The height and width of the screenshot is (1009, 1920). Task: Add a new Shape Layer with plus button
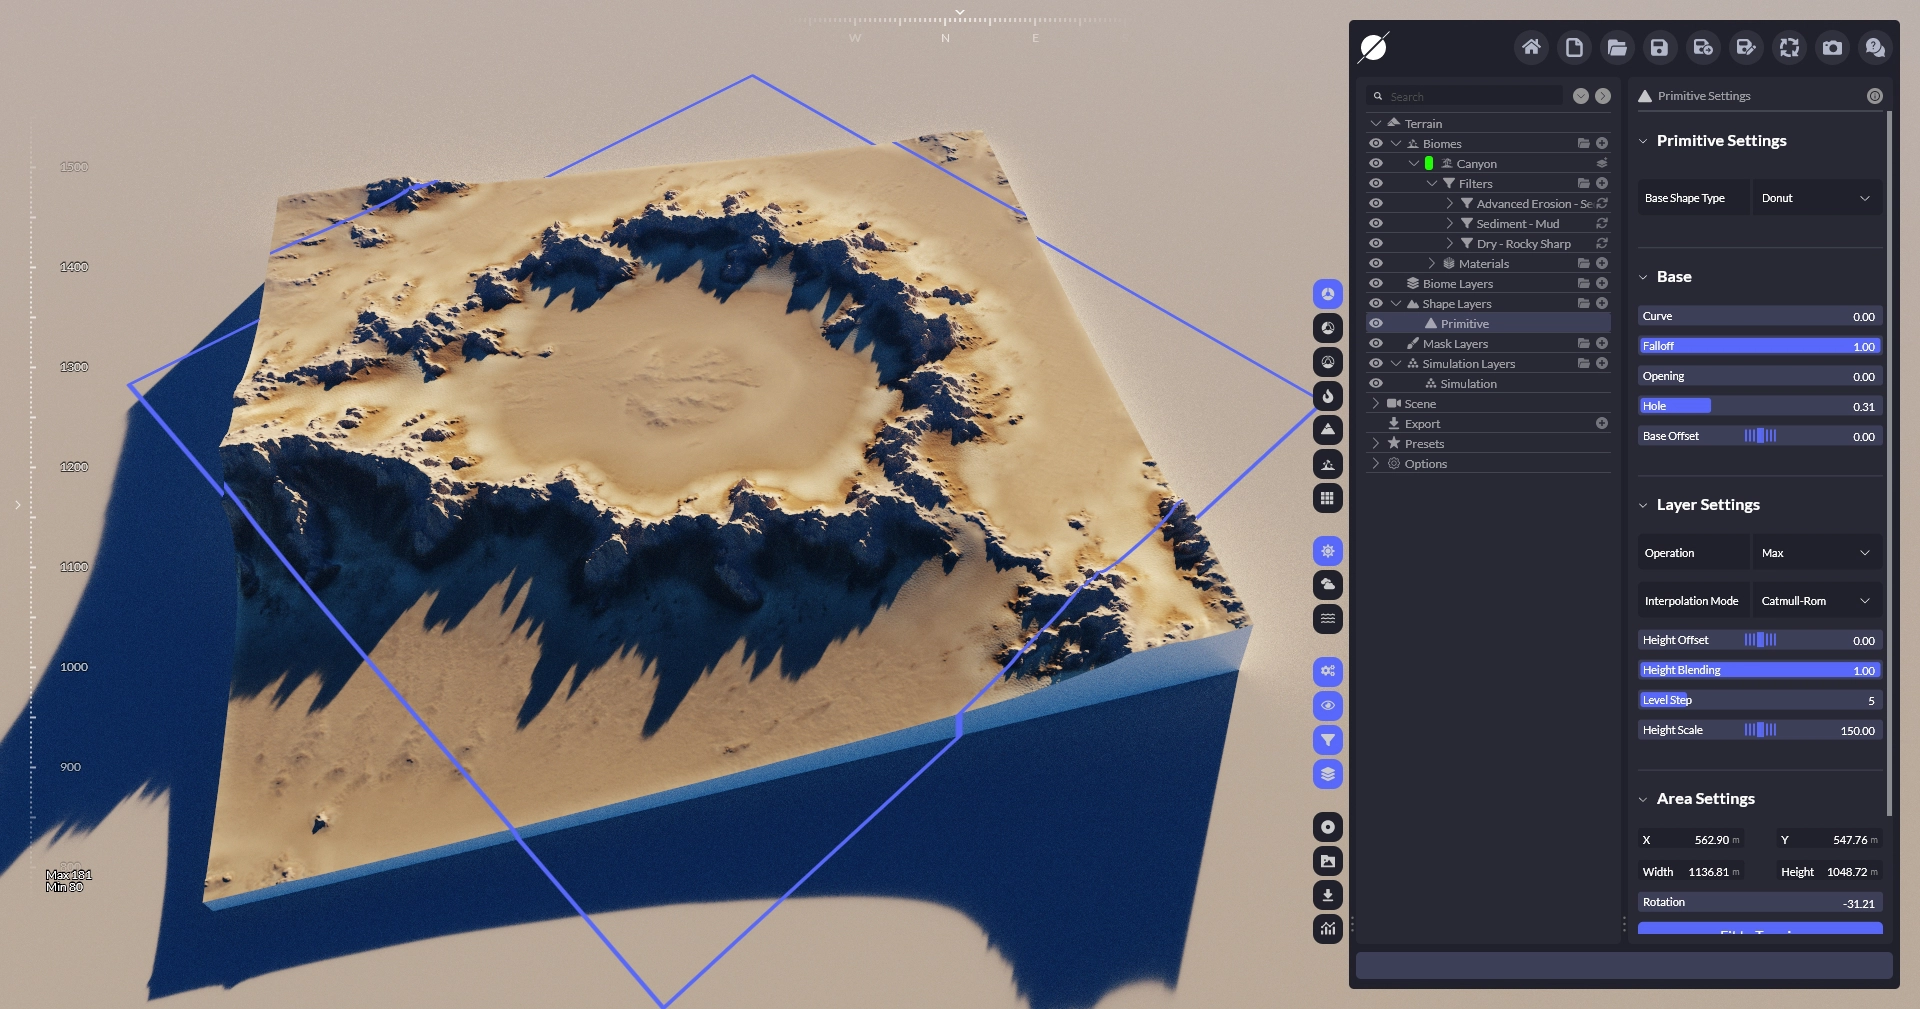(1602, 304)
